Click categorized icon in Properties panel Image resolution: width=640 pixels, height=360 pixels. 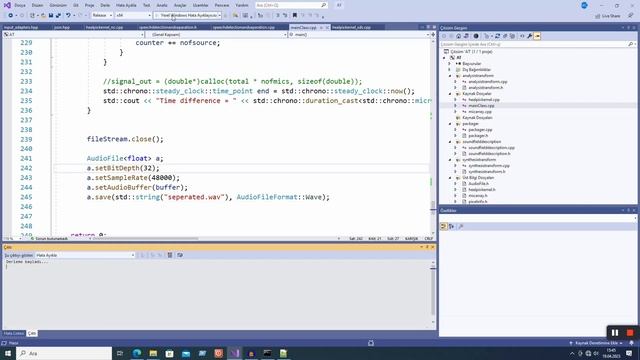pos(444,226)
